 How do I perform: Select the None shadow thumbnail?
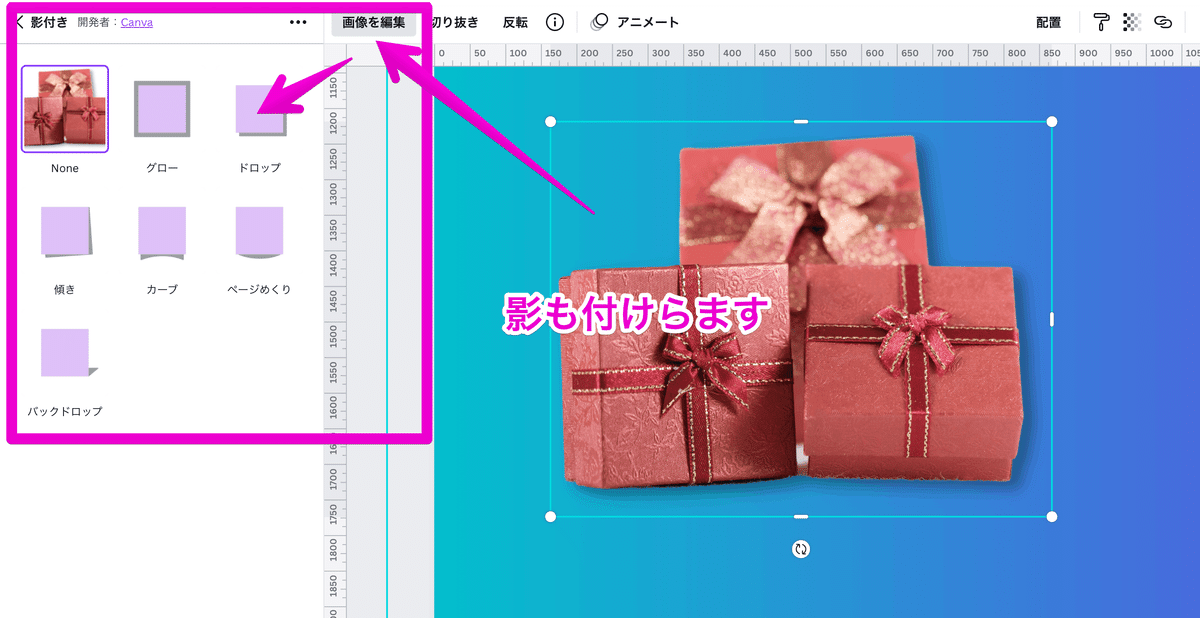point(65,109)
